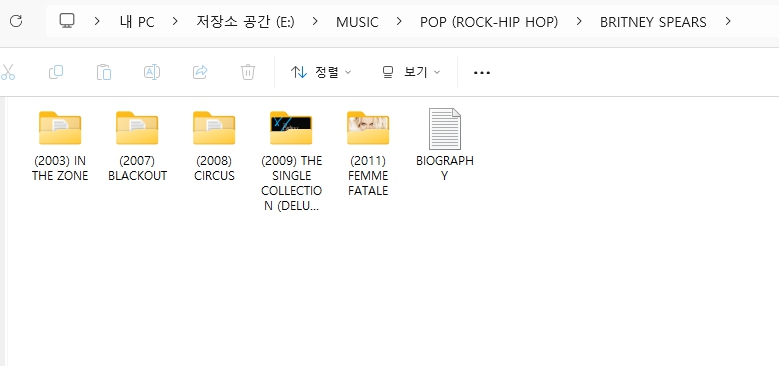This screenshot has height=366, width=779.
Task: Select the (2011) FEMME FATALE folder thumbnail
Action: click(x=368, y=128)
